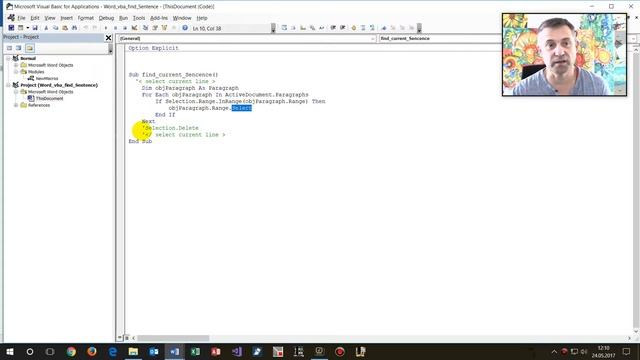Click the Run Sub play icon
640x360 pixels.
(106, 28)
